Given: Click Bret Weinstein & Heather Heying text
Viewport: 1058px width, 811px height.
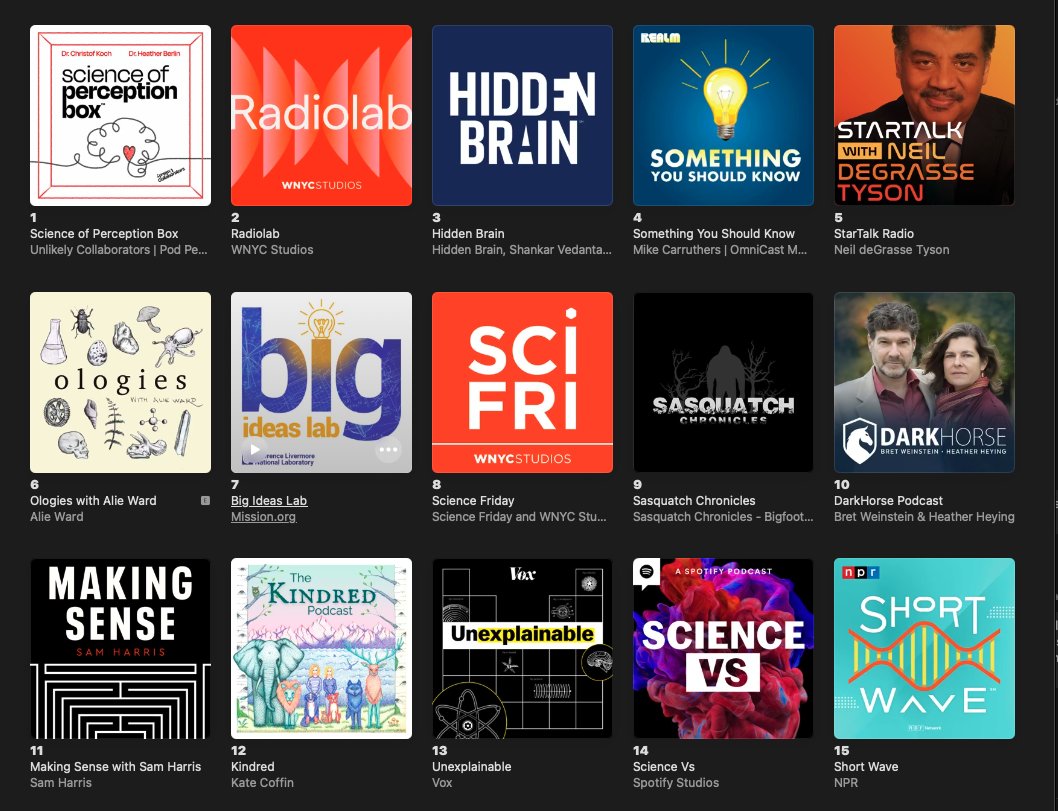Looking at the screenshot, I should pyautogui.click(x=924, y=517).
